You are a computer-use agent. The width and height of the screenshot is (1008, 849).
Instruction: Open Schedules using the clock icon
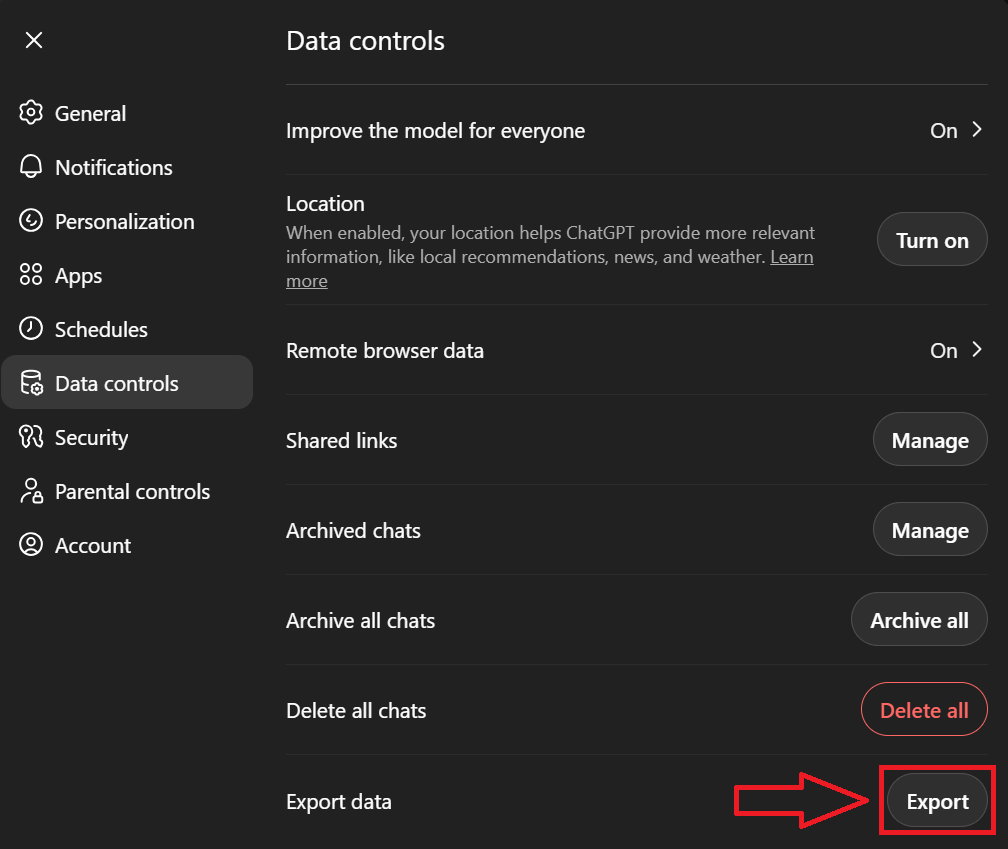pyautogui.click(x=31, y=329)
